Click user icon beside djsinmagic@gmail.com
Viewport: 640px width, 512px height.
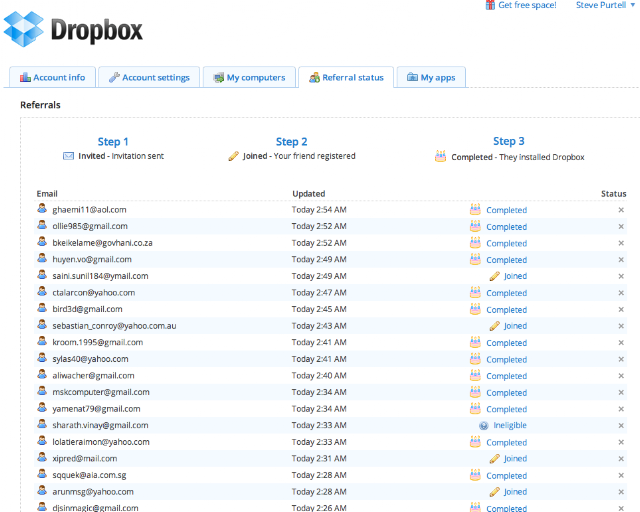click(42, 507)
